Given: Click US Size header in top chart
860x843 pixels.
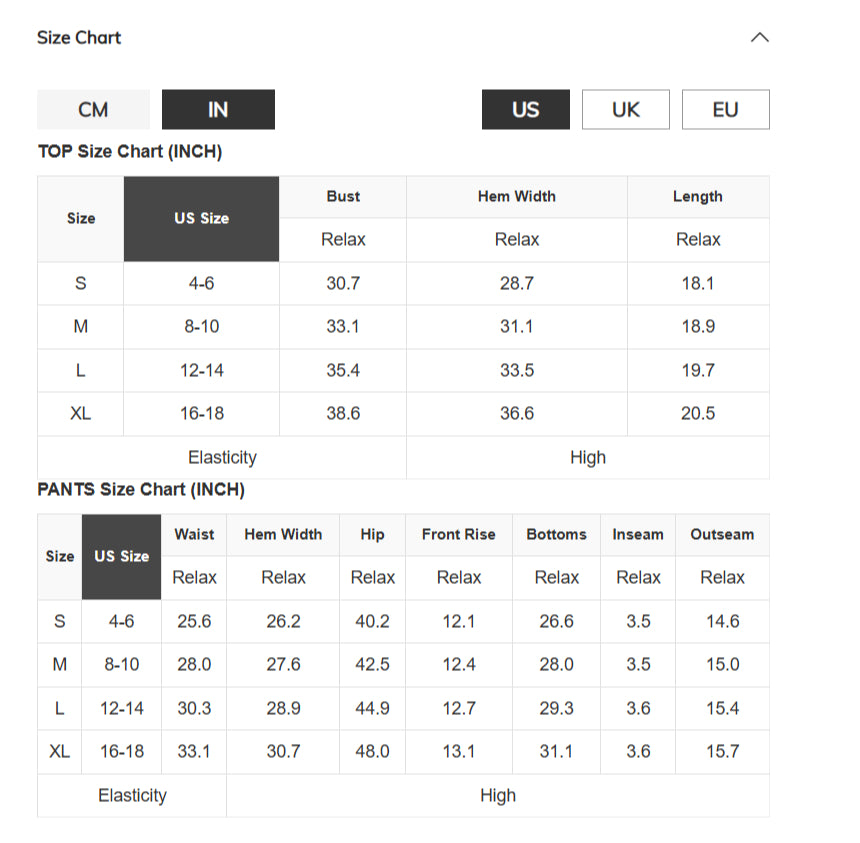Looking at the screenshot, I should [201, 218].
